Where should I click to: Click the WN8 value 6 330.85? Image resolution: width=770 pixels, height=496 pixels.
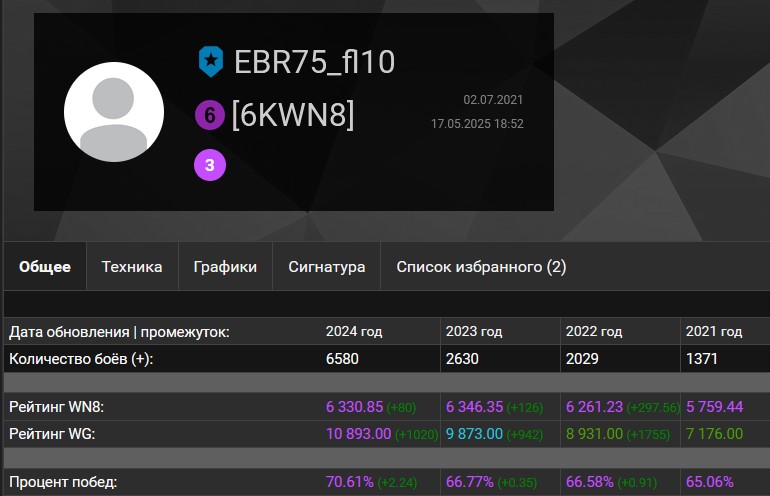[355, 407]
